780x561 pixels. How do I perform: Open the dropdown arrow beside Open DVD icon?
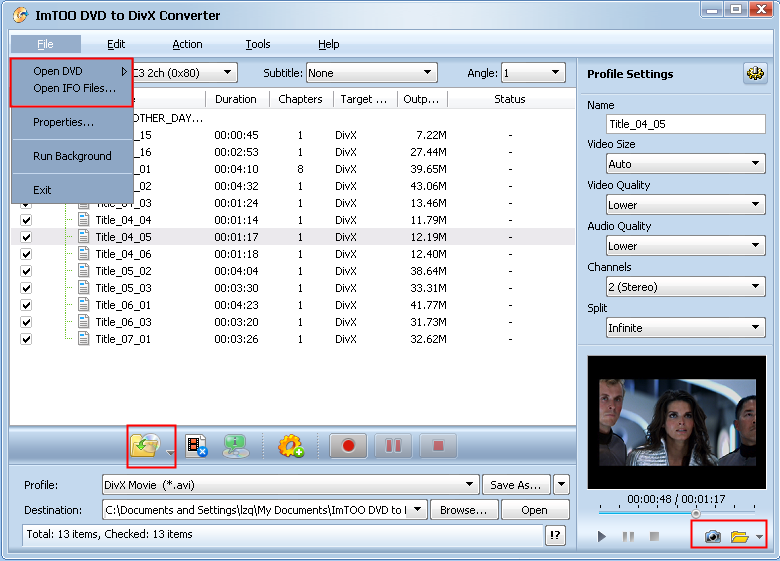coord(170,452)
